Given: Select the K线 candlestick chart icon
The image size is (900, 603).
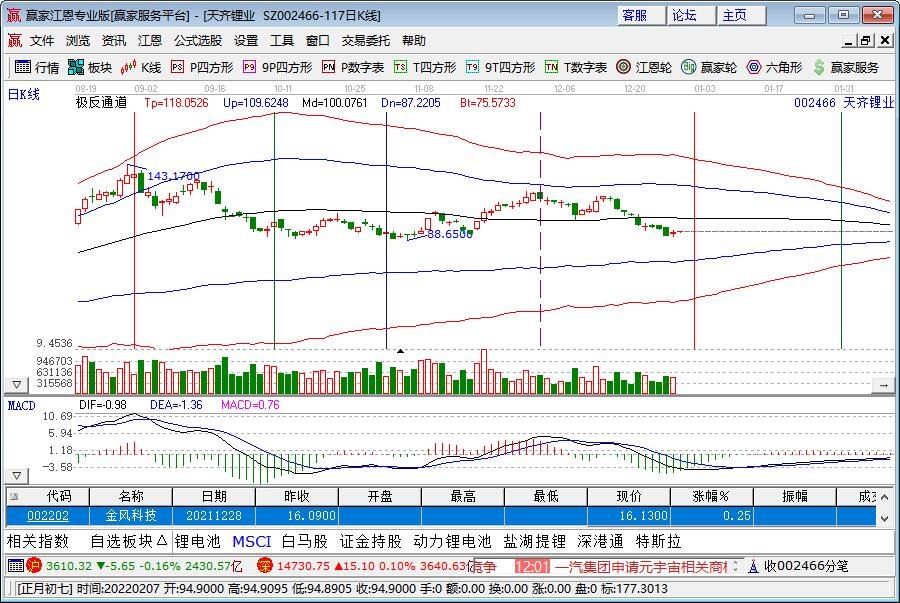Looking at the screenshot, I should click(x=141, y=67).
